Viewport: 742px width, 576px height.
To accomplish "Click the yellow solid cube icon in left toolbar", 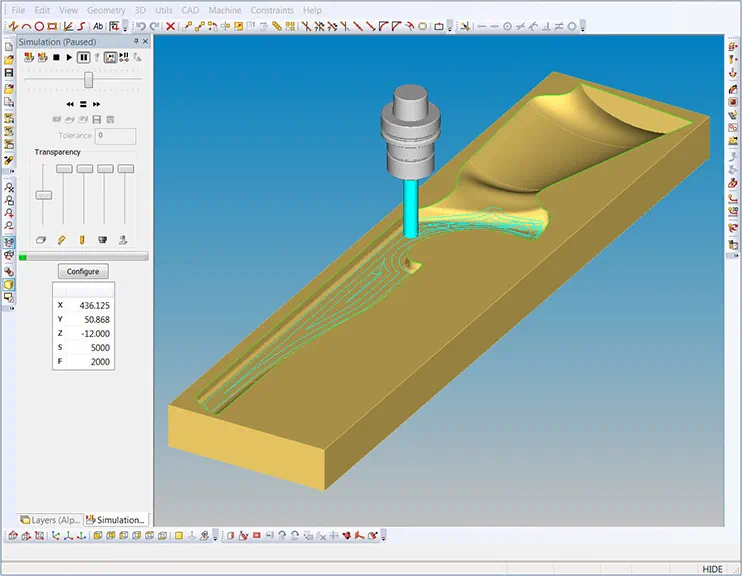I will coord(9,284).
